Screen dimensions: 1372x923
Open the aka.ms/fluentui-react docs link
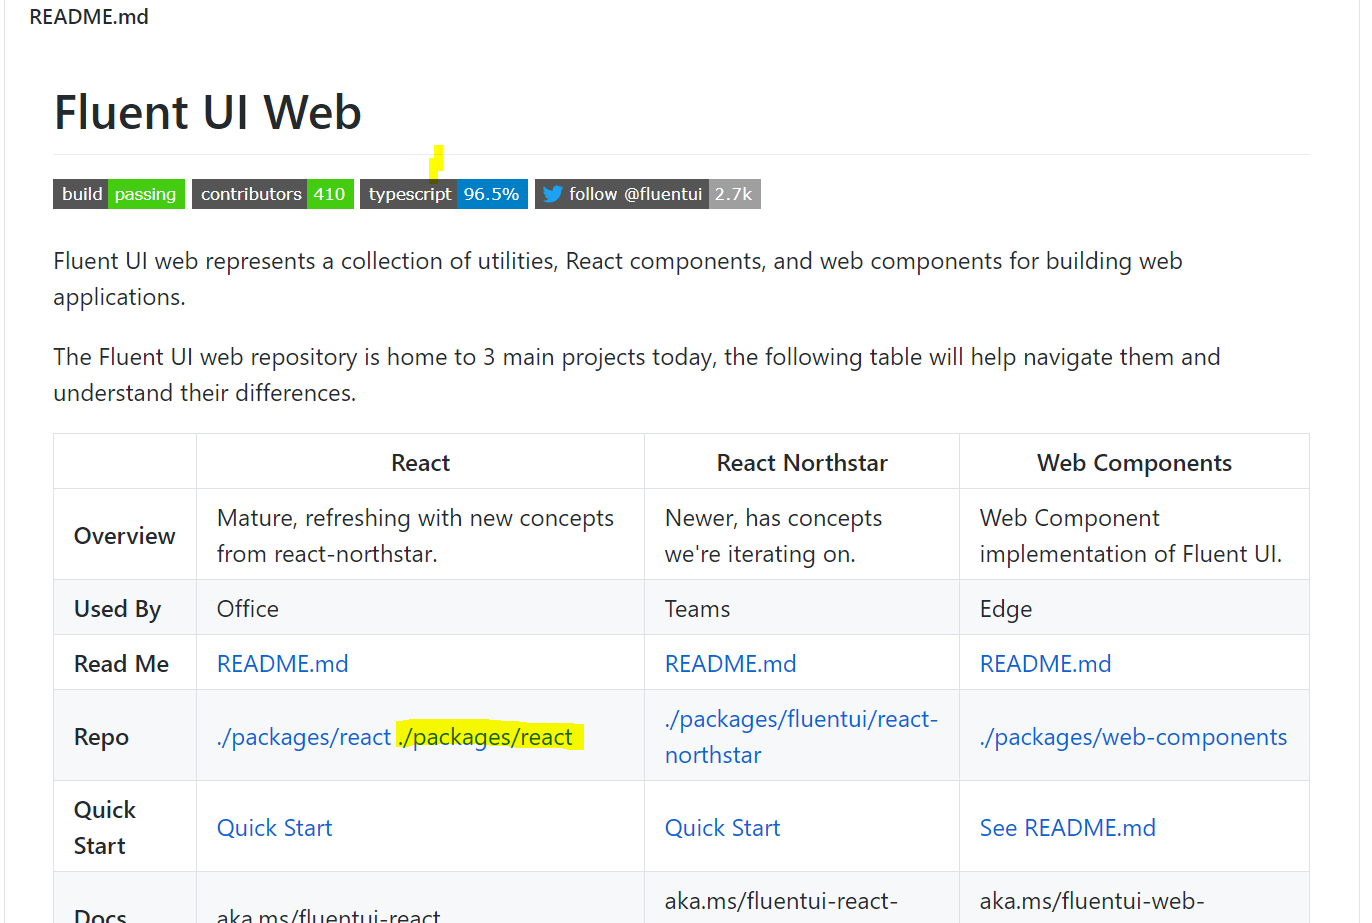(x=330, y=915)
